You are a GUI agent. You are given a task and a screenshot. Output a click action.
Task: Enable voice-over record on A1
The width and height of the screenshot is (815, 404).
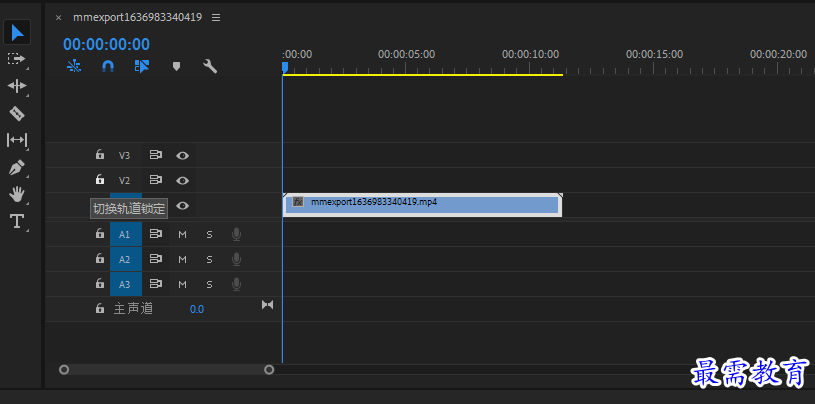[236, 234]
